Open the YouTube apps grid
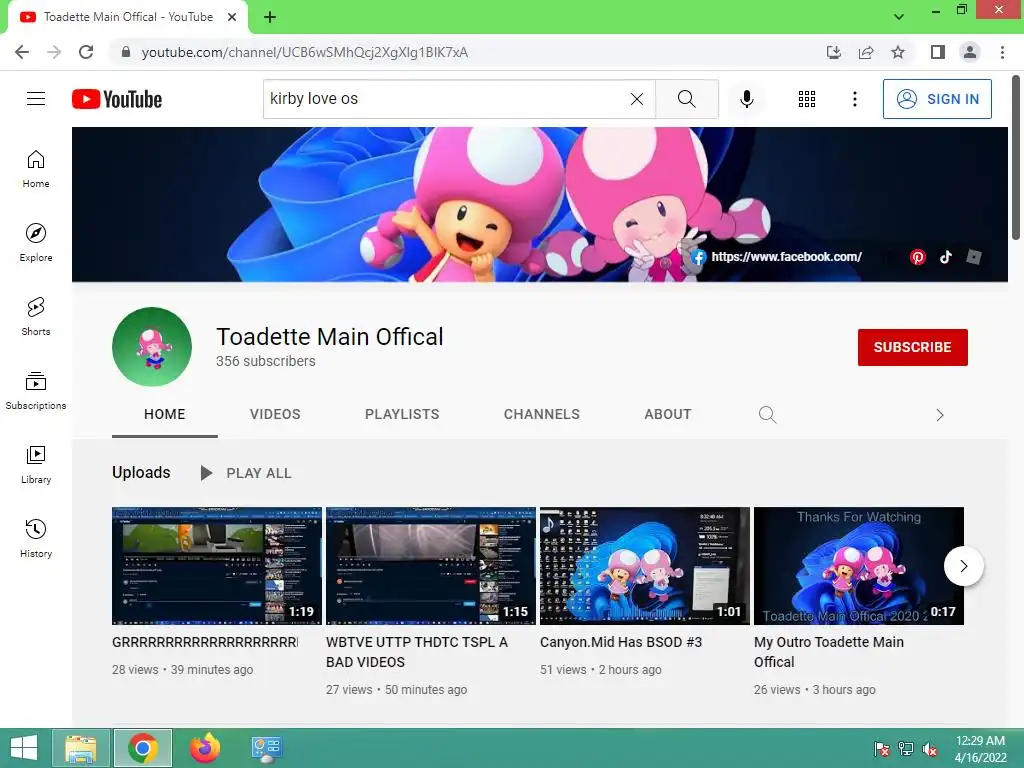 click(807, 99)
